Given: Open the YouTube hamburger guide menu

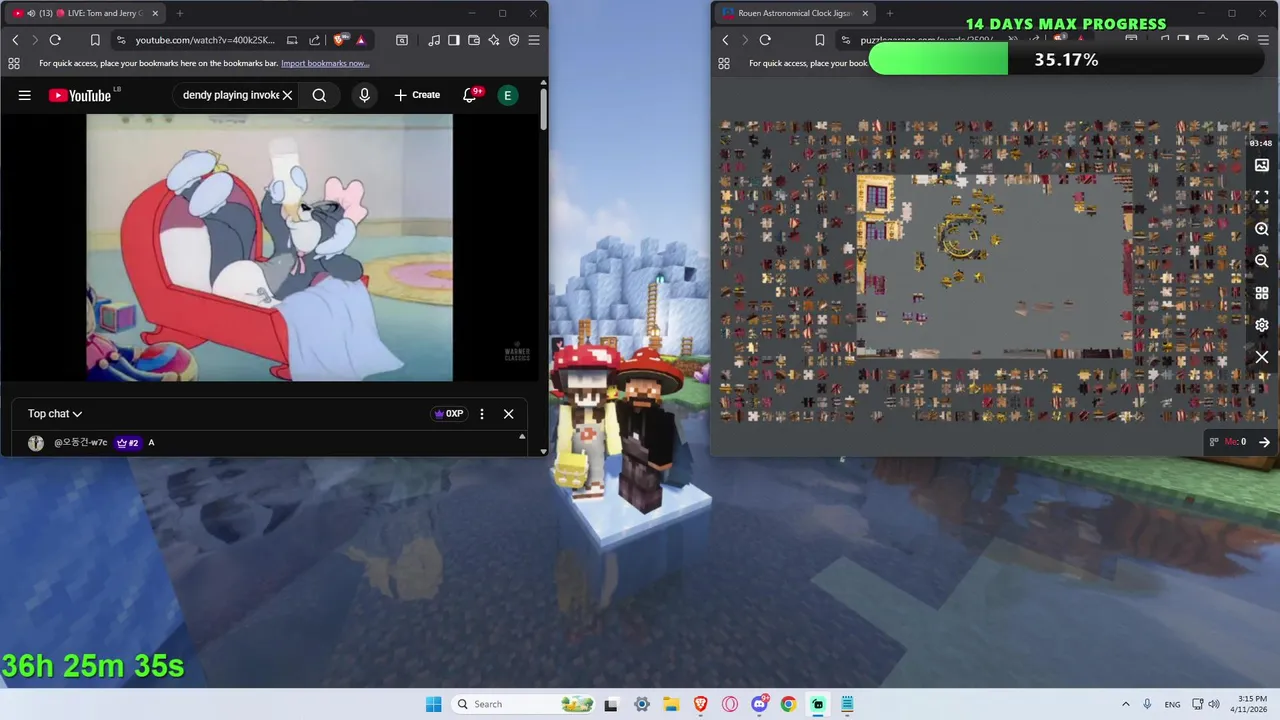Looking at the screenshot, I should [25, 95].
